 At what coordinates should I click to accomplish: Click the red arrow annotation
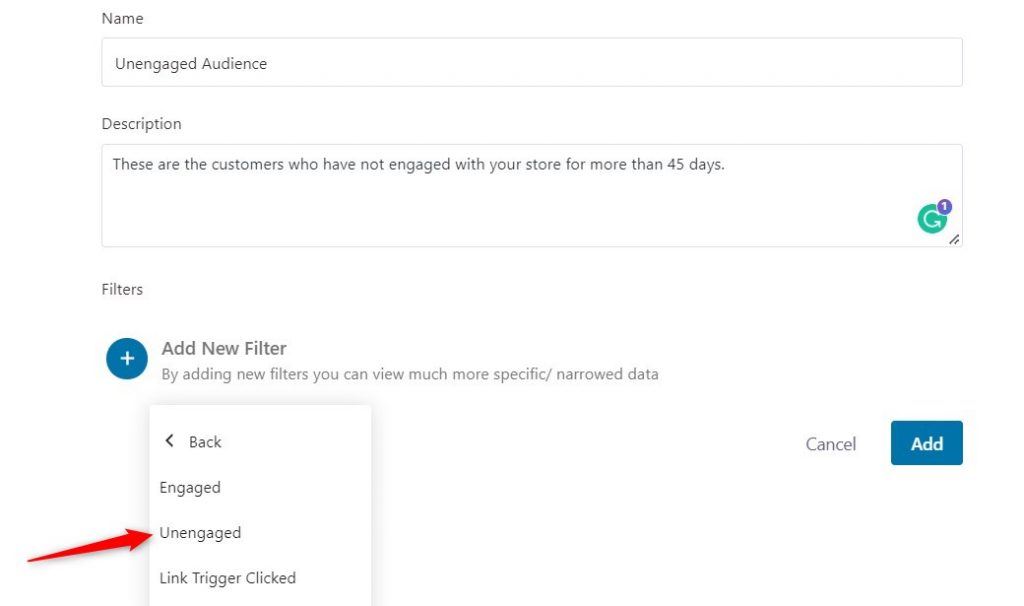coord(89,544)
